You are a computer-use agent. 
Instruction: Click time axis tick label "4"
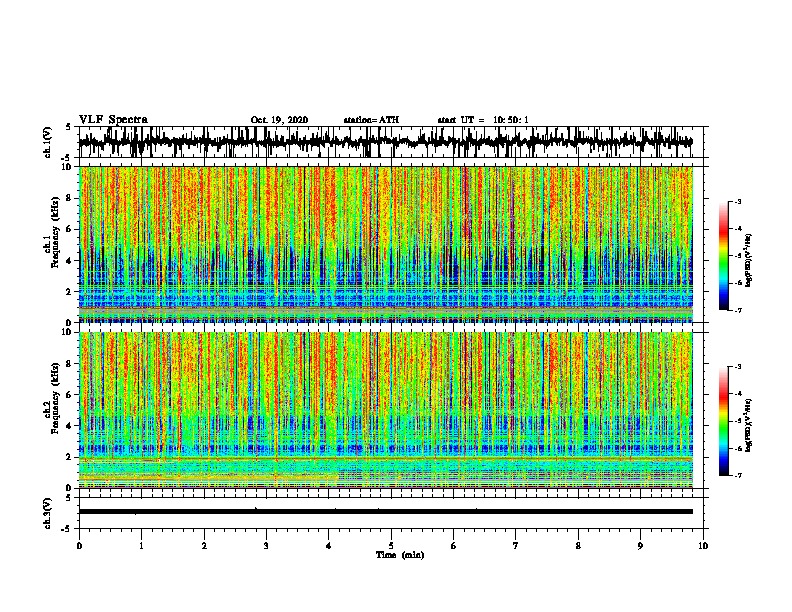[328, 546]
